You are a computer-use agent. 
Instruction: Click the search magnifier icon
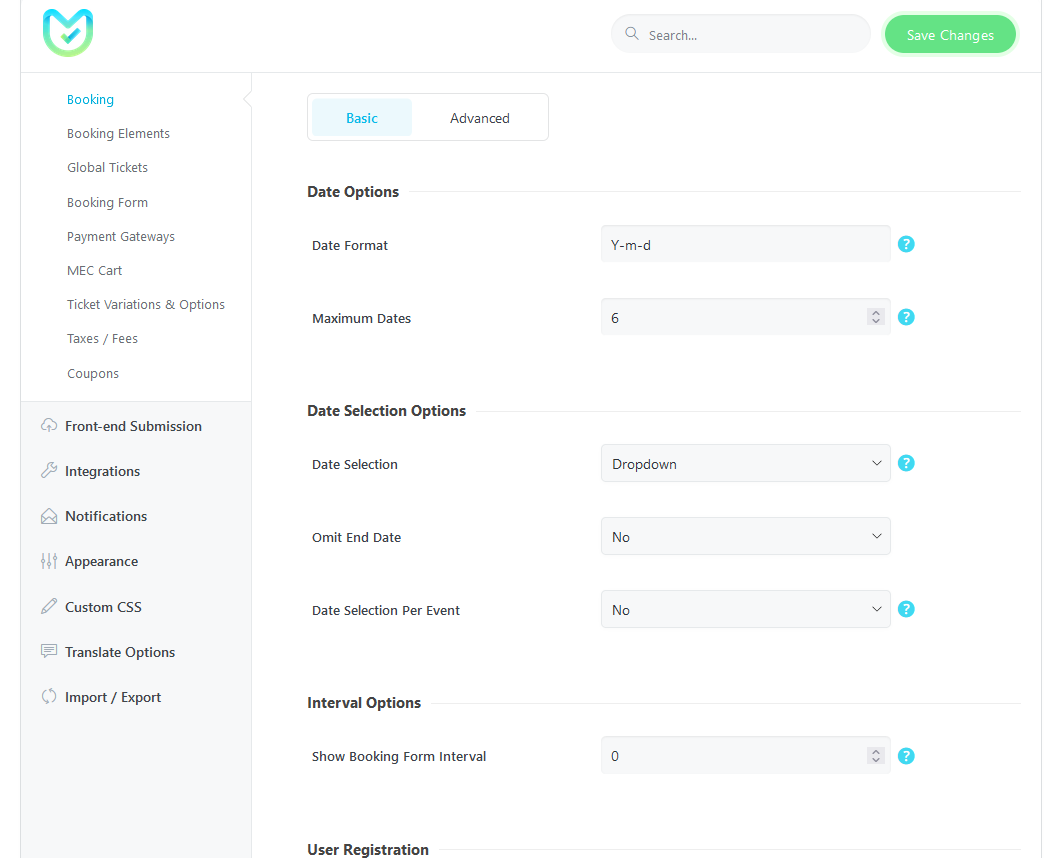pyautogui.click(x=631, y=33)
